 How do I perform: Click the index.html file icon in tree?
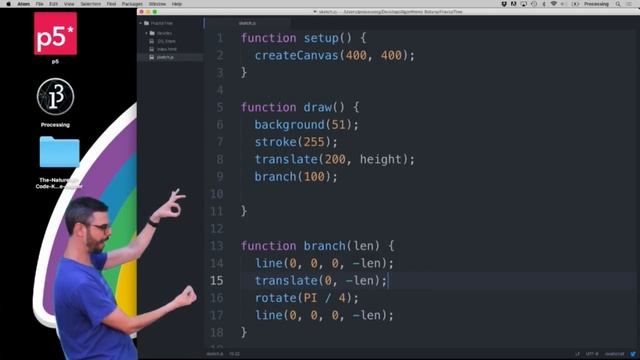pos(152,49)
